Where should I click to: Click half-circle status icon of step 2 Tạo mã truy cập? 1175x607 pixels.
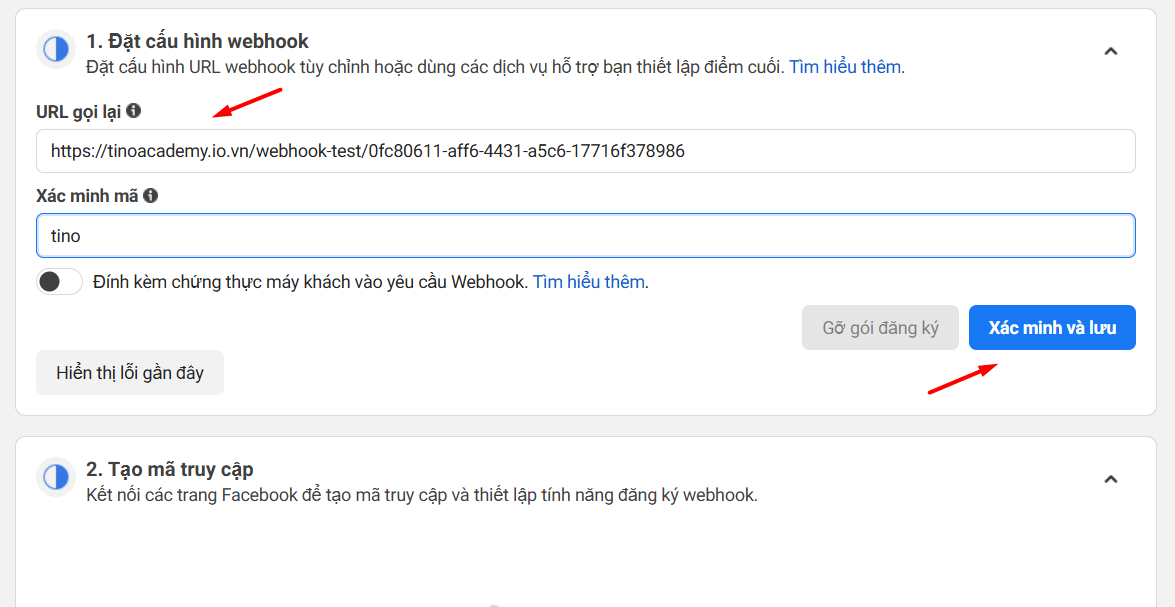coord(55,476)
